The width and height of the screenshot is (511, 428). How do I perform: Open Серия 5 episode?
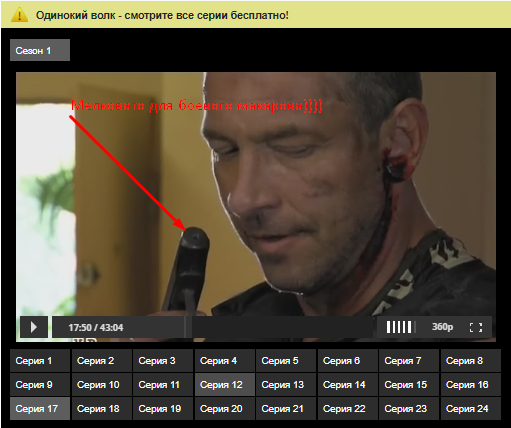pos(286,361)
